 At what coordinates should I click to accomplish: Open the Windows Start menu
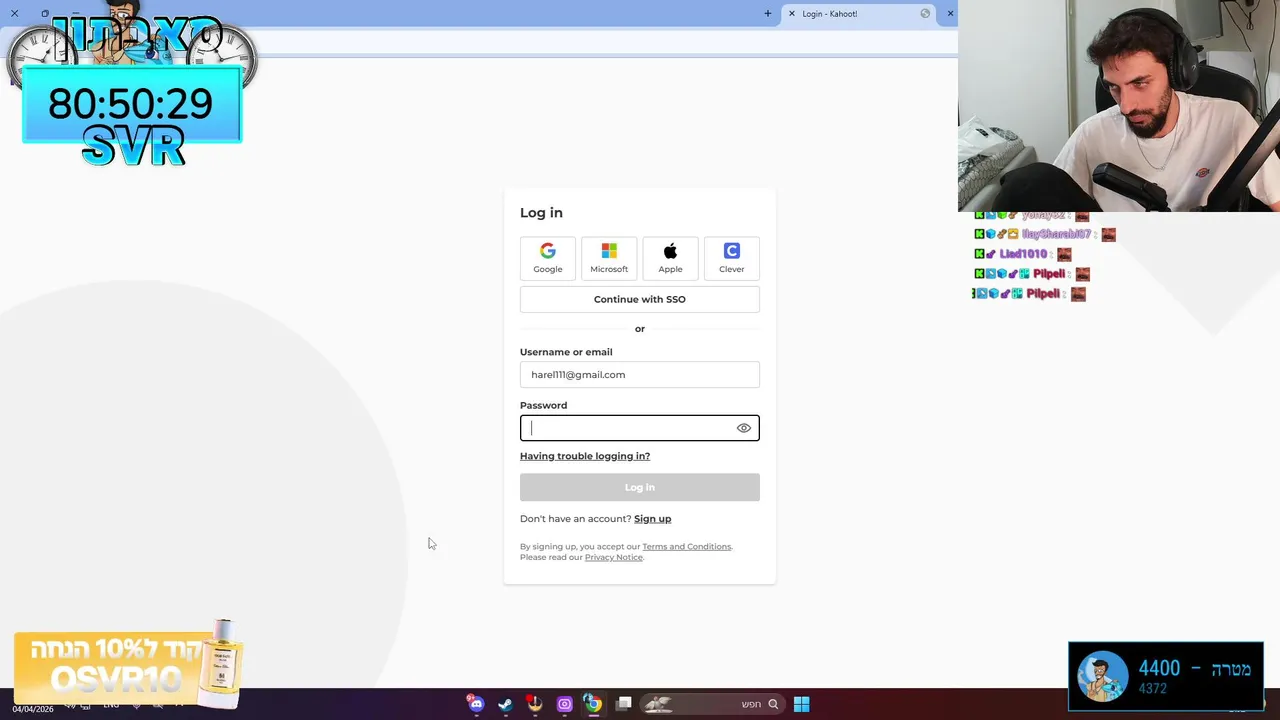[x=801, y=704]
